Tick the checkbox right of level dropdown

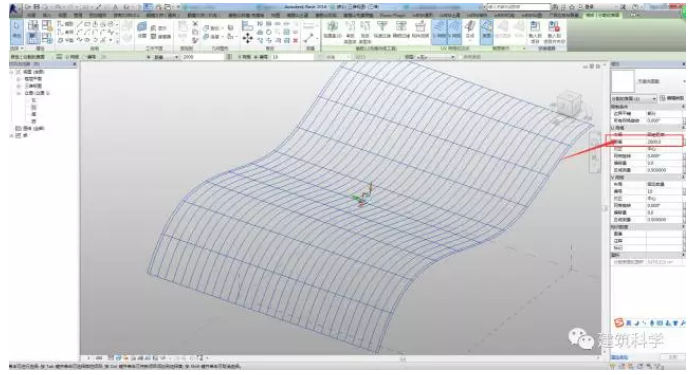461,57
